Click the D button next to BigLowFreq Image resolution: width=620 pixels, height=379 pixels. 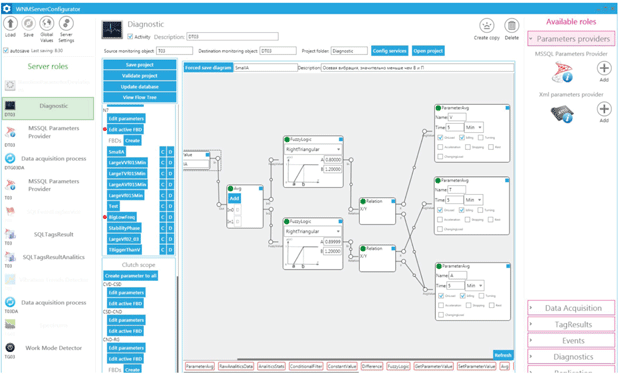click(170, 217)
